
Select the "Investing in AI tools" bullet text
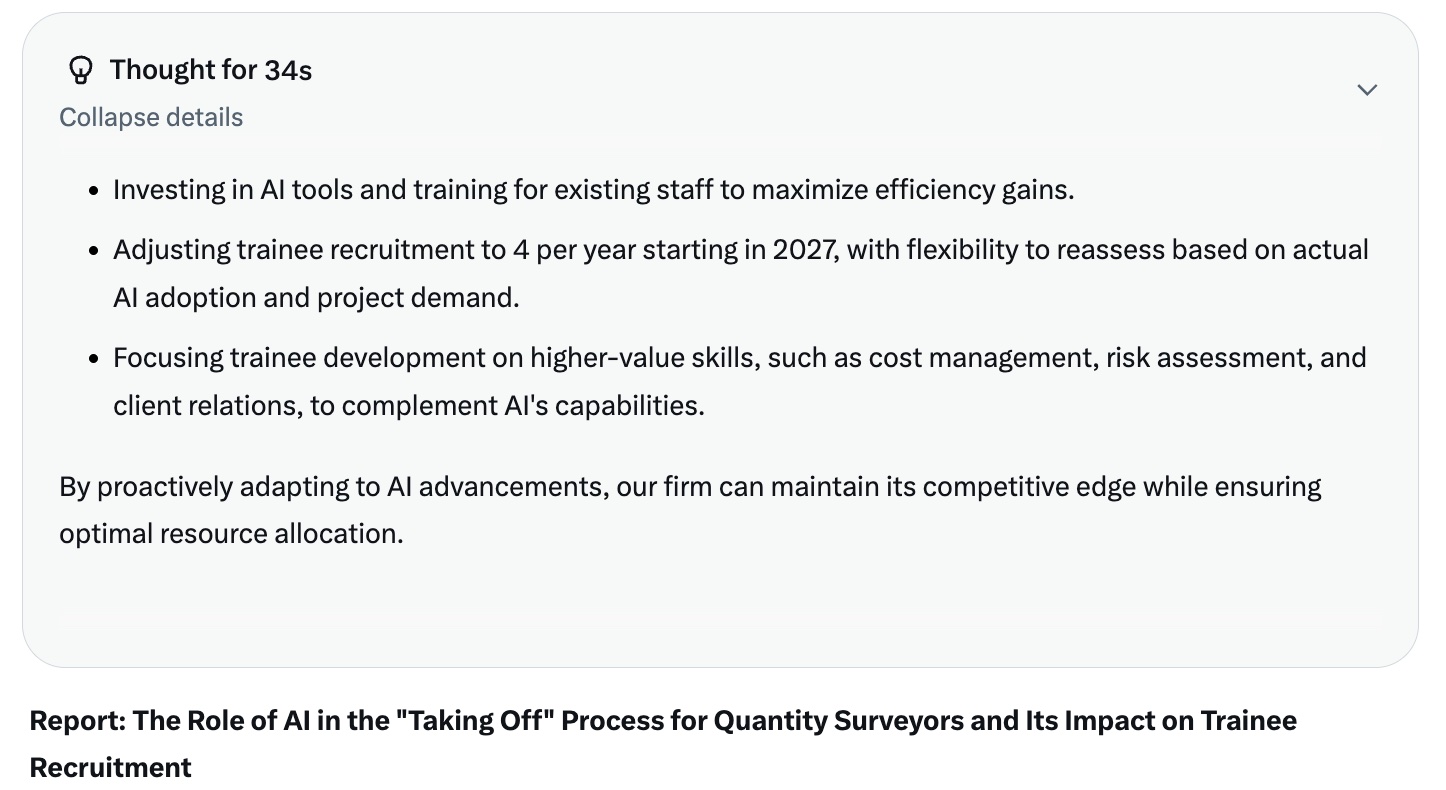594,189
